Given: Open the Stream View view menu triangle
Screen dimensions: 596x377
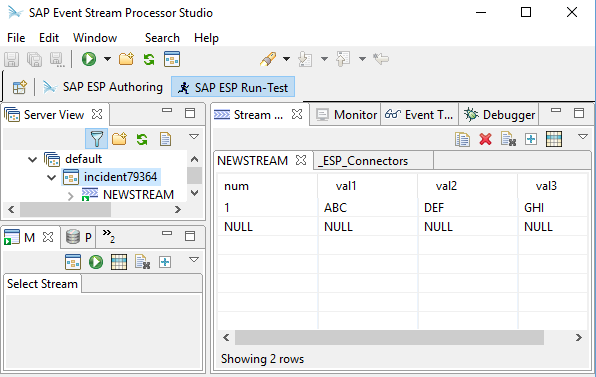Looking at the screenshot, I should tap(583, 136).
